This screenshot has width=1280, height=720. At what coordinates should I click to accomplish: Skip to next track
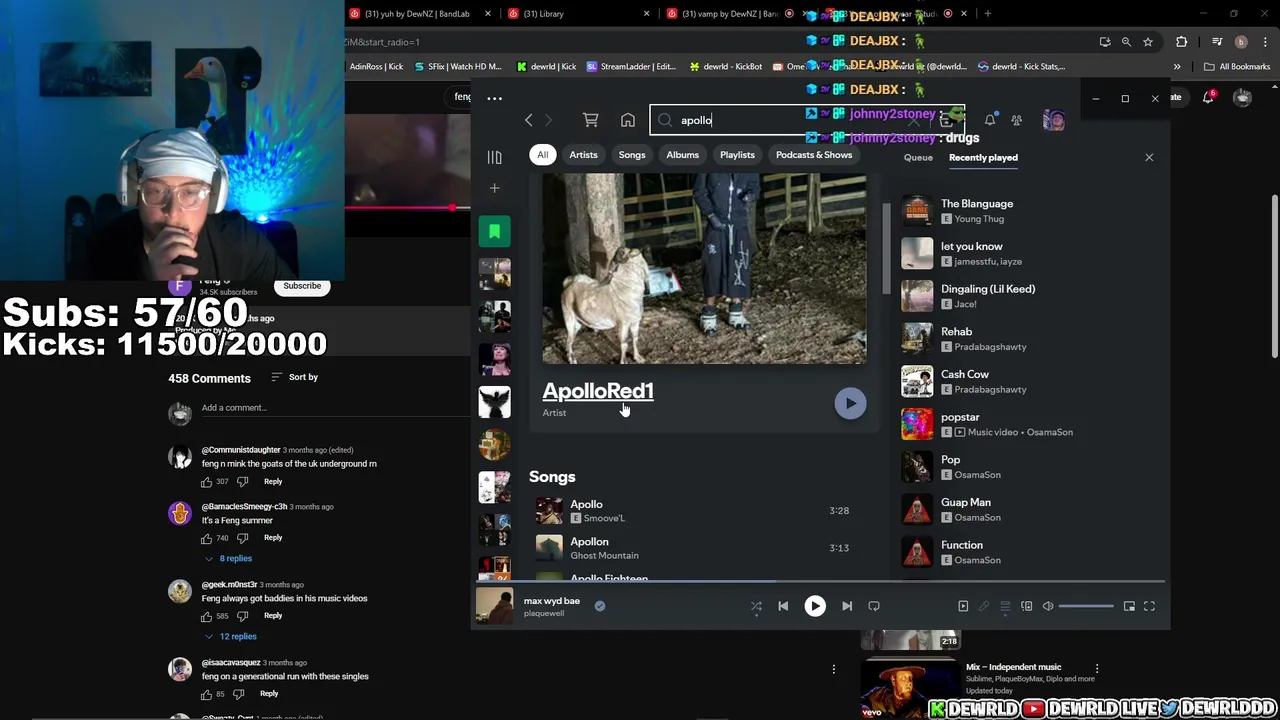(x=847, y=606)
